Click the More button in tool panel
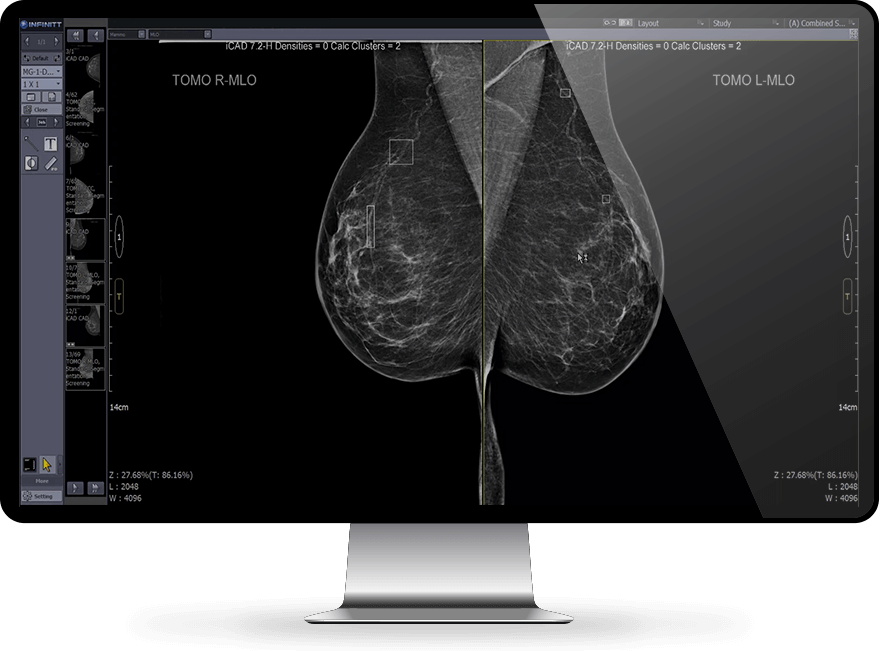Screen dimensions: 880x651 click(41, 481)
